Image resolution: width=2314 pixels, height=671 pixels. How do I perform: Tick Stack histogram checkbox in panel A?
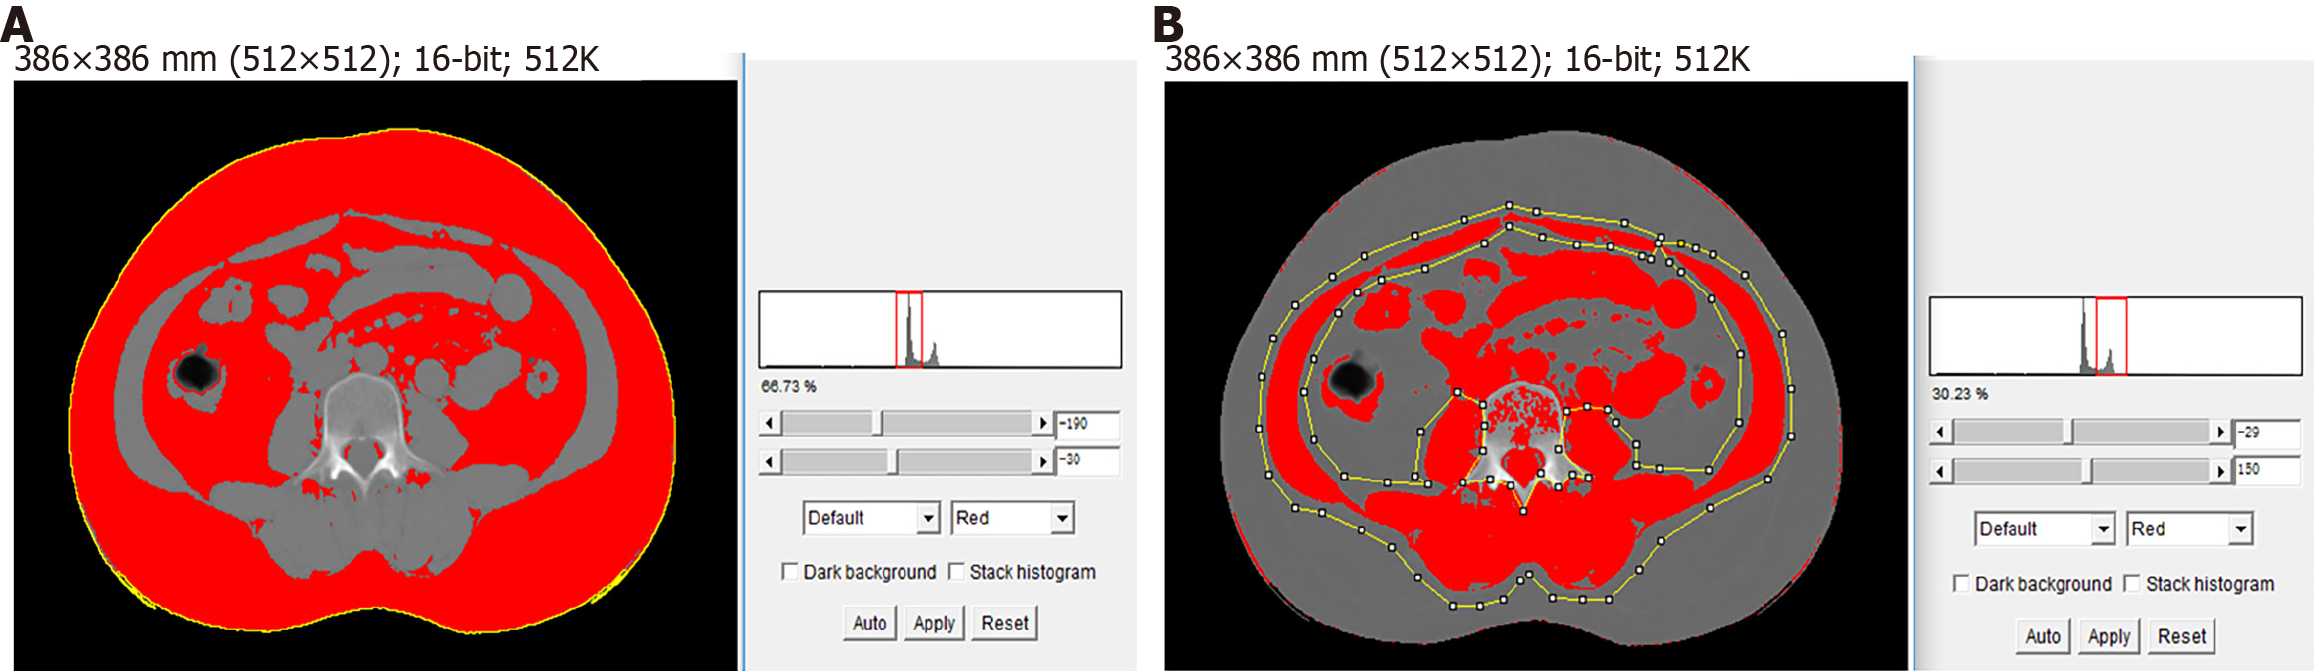[956, 572]
